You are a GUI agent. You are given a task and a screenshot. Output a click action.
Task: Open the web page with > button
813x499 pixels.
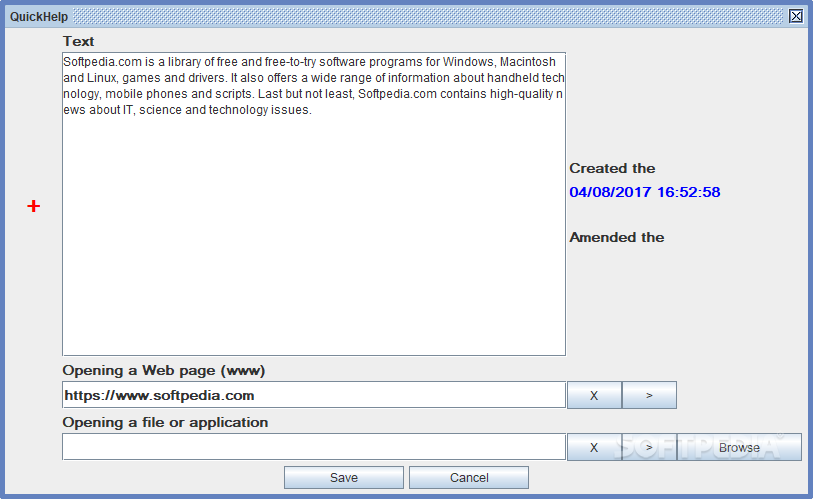pos(649,395)
